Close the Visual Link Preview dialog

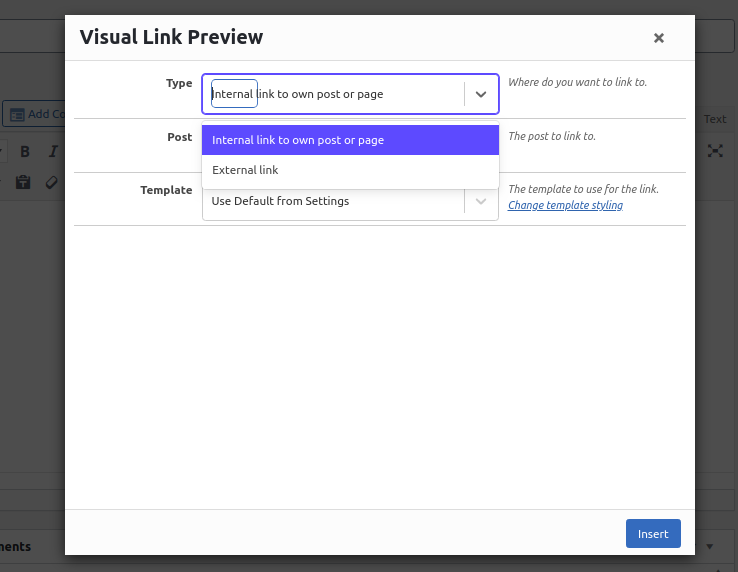coord(658,38)
